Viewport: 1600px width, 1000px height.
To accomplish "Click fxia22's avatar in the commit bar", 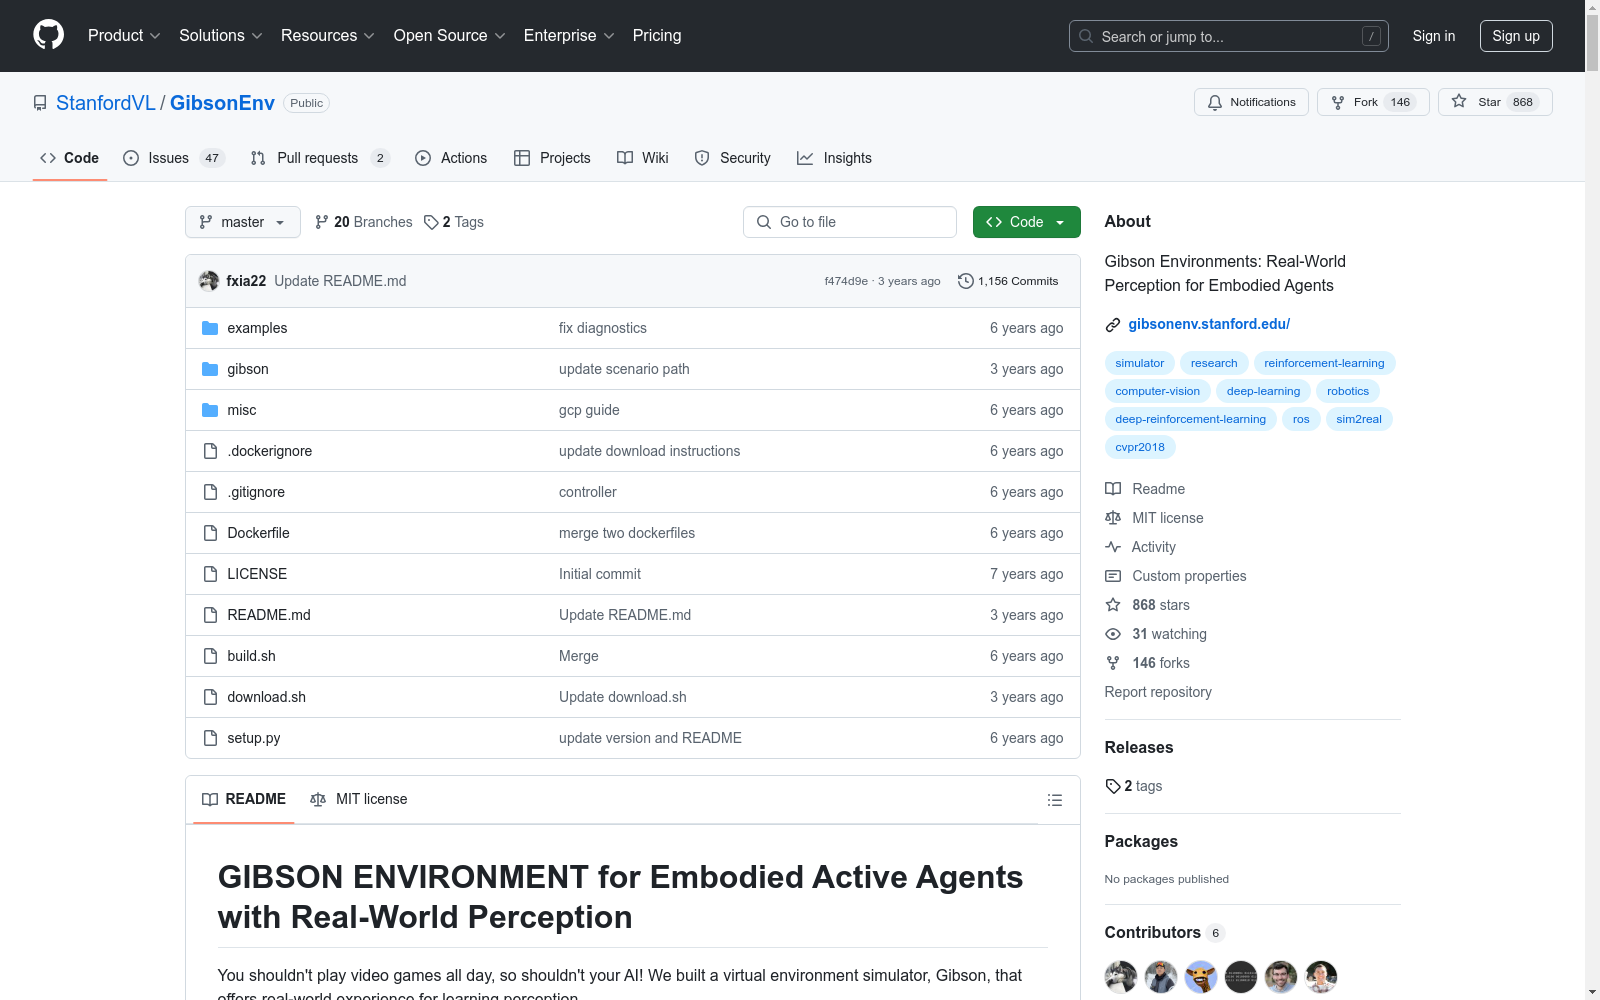I will pos(209,281).
